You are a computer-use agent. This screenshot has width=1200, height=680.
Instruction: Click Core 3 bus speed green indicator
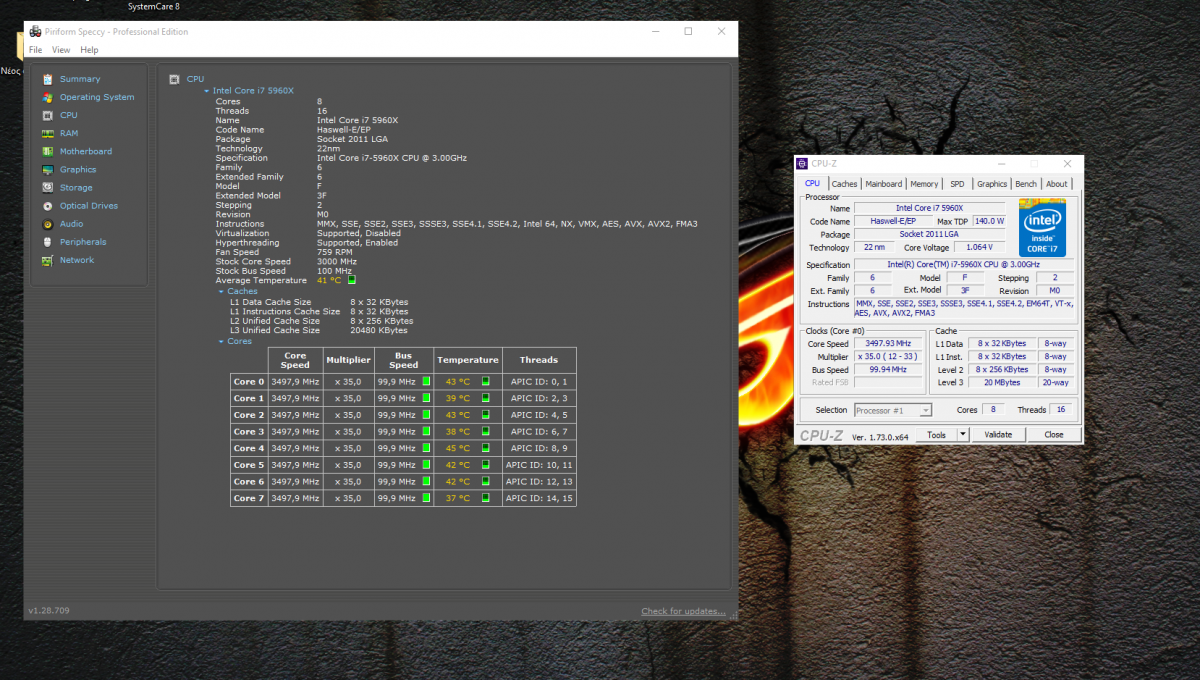tap(425, 431)
